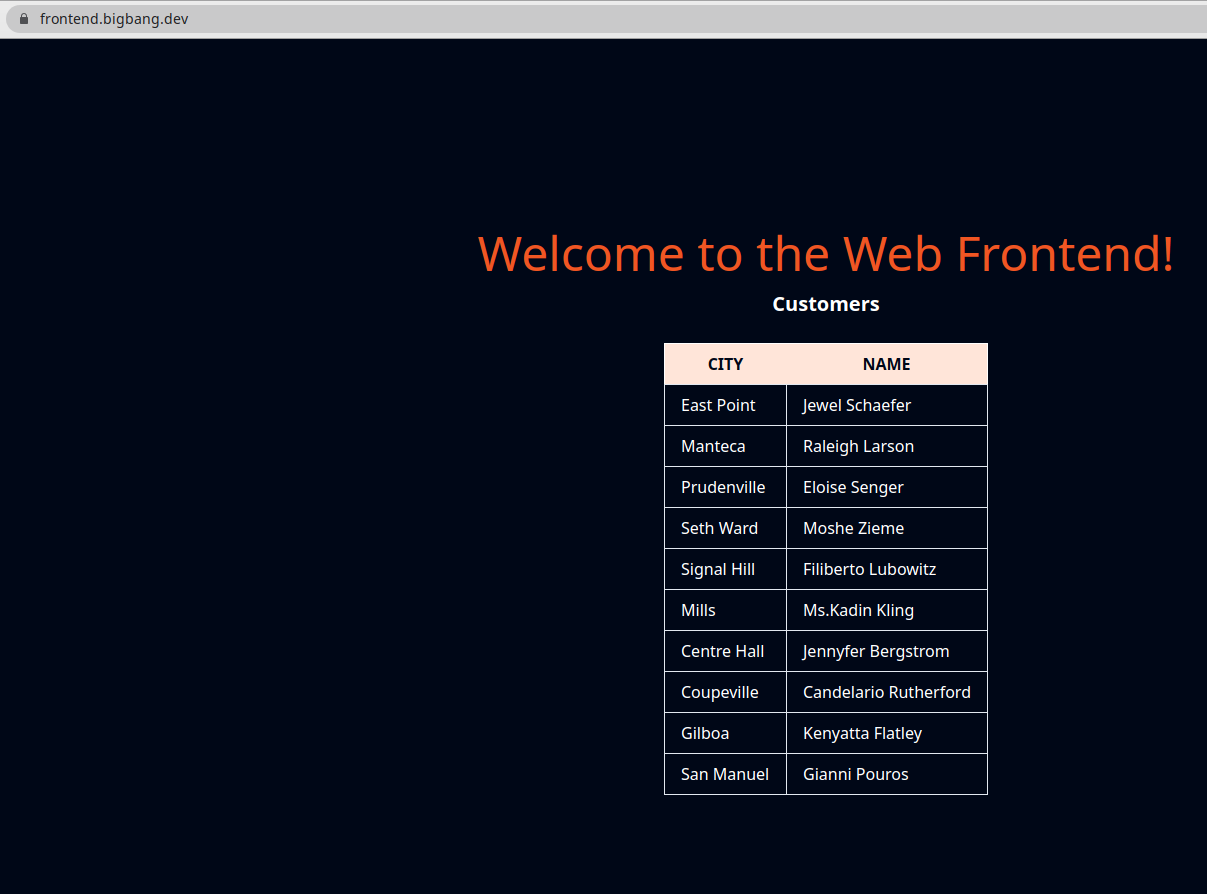Click the Coupeville city entry
Image resolution: width=1207 pixels, height=894 pixels.
719,692
